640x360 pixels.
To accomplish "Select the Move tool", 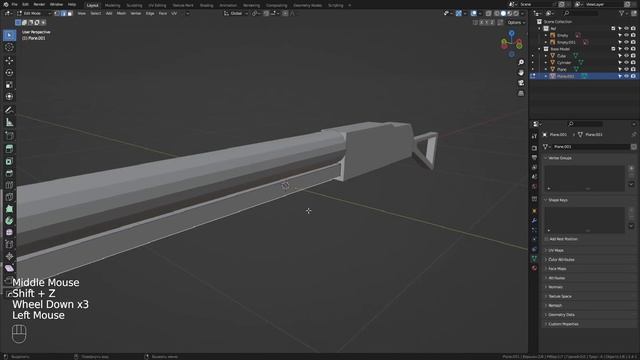I will 9,60.
